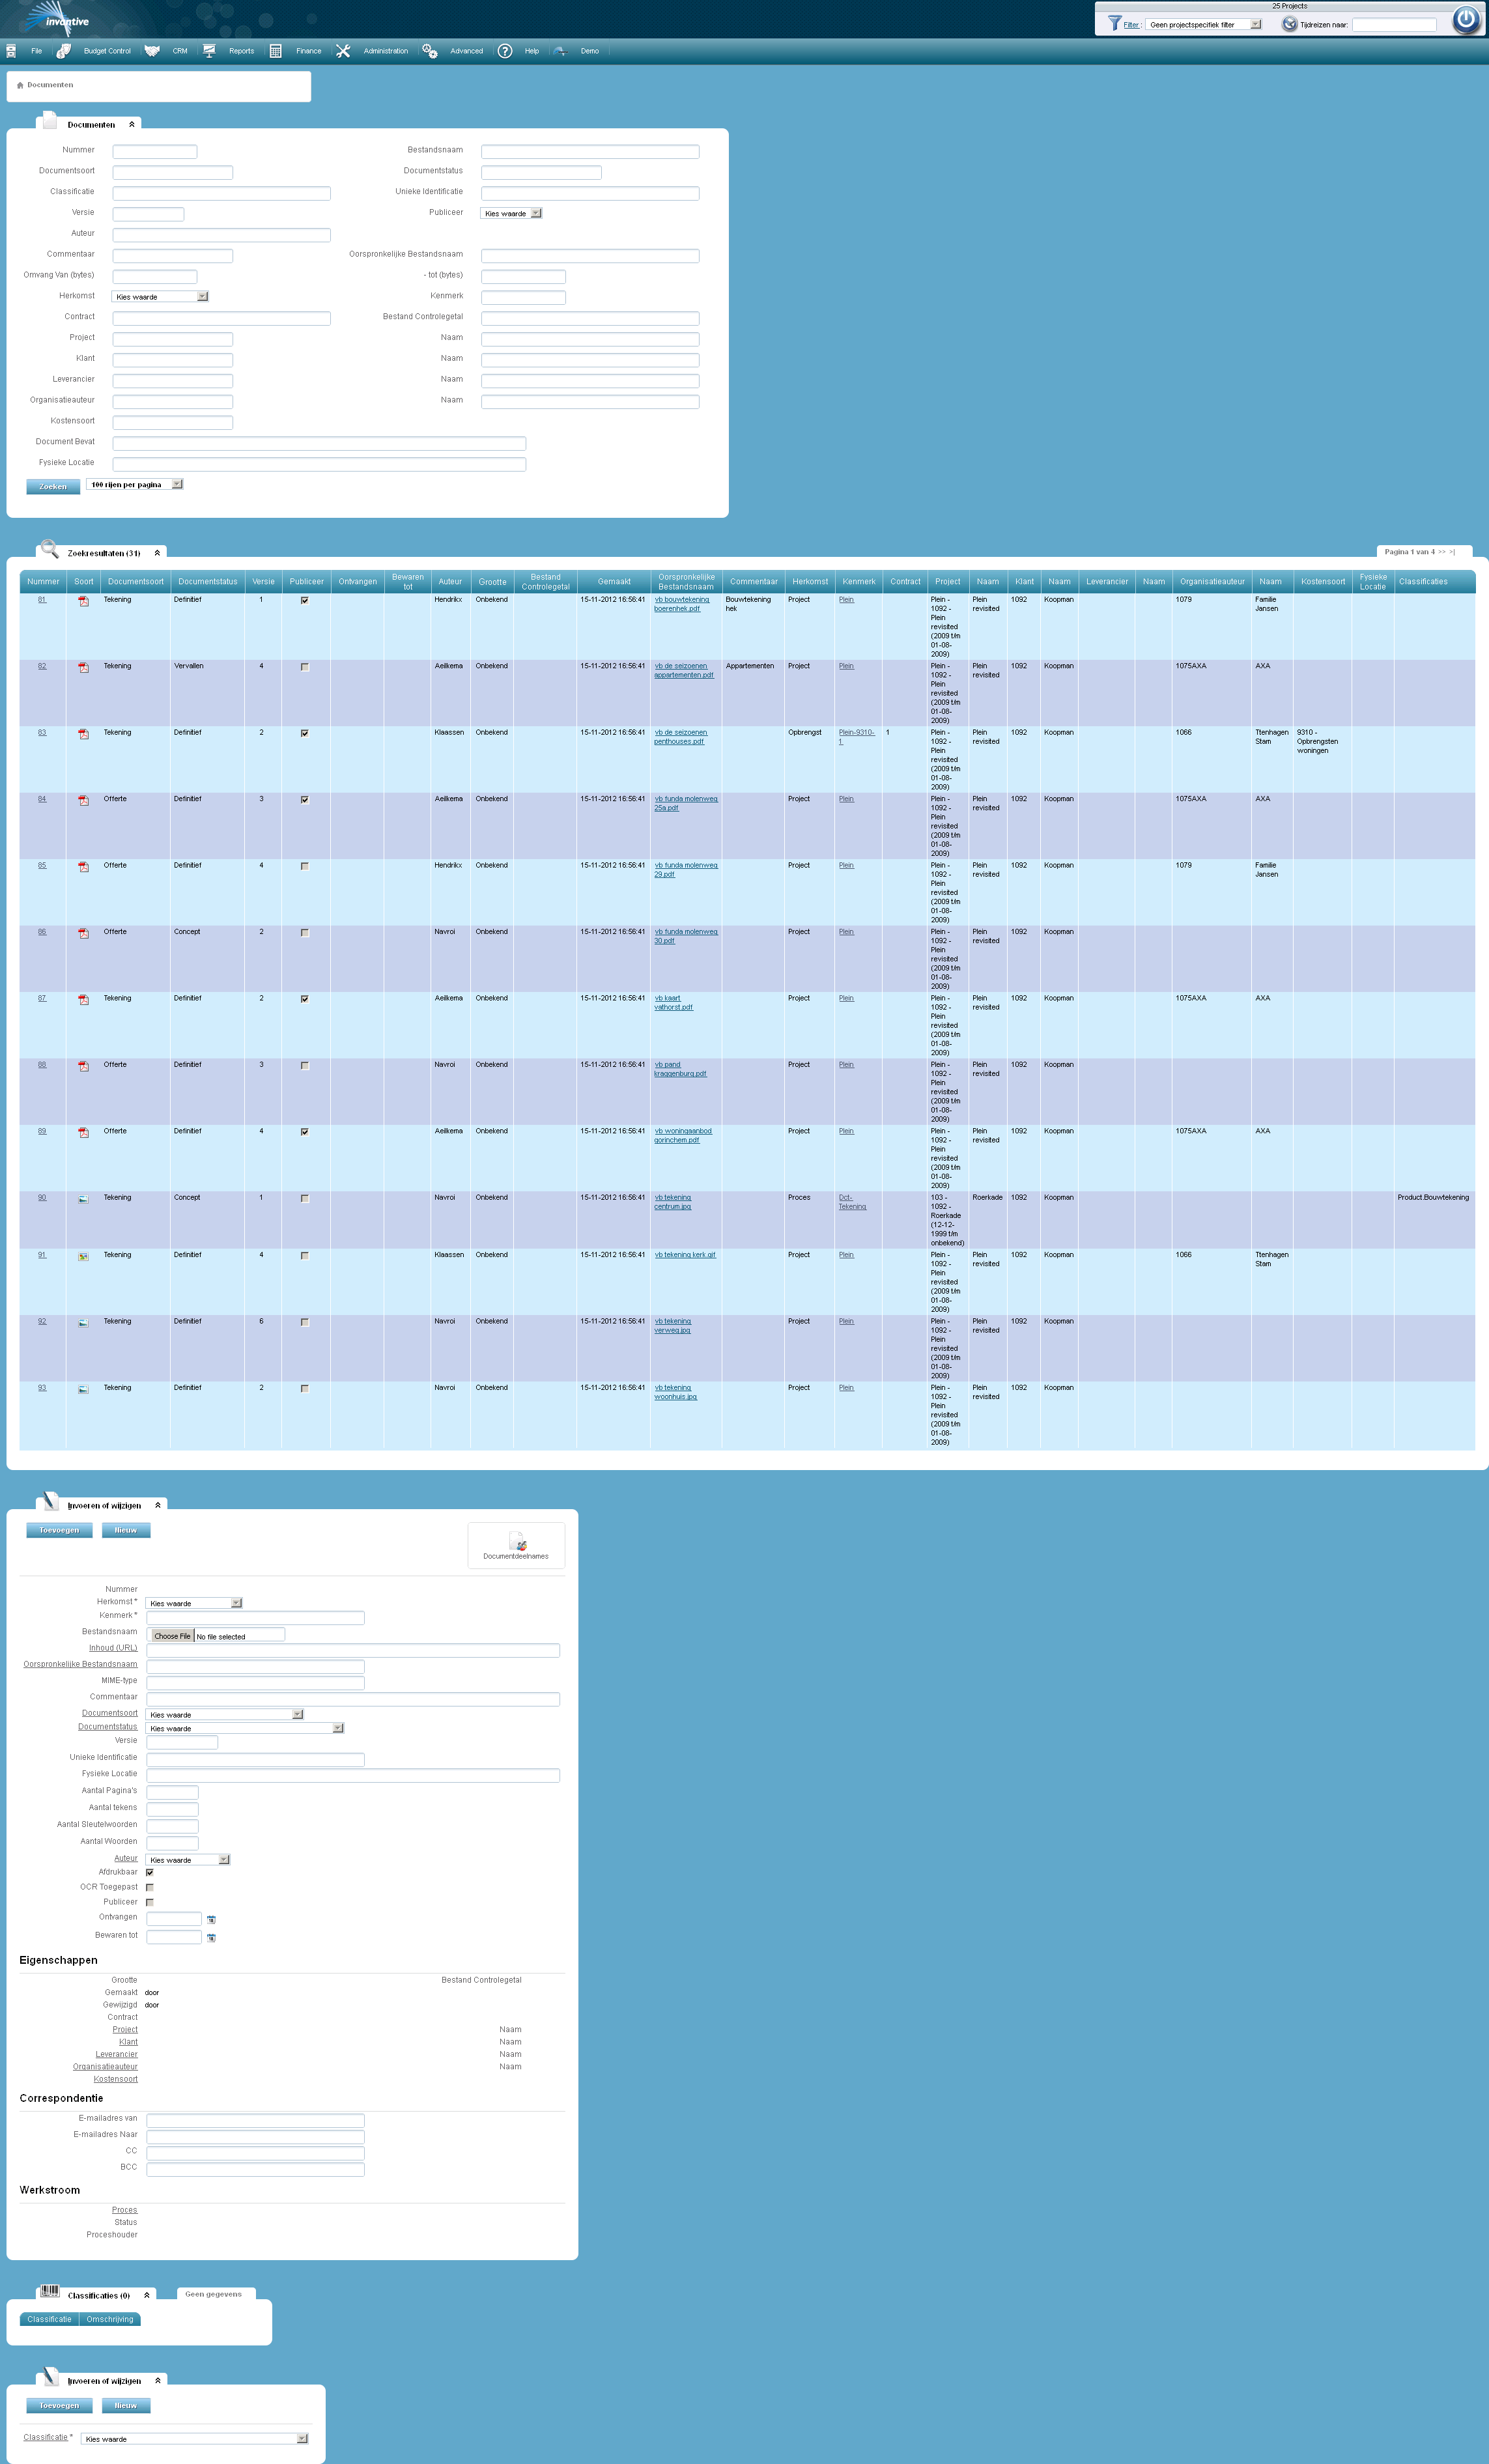This screenshot has width=1489, height=2464.
Task: Open the 100 rijen per pagina dropdown
Action: 134,484
